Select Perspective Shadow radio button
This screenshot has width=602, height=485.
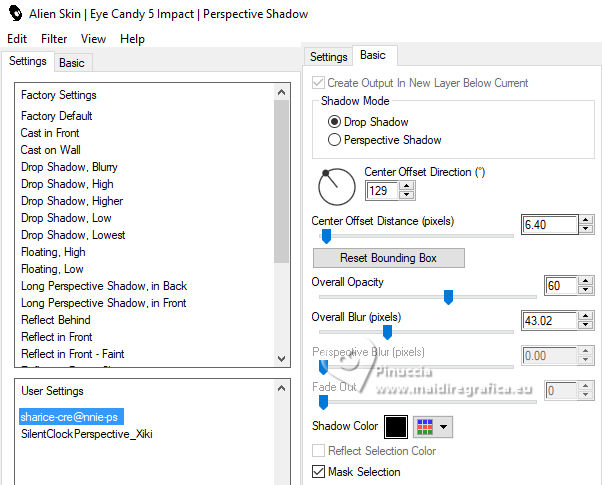[334, 139]
